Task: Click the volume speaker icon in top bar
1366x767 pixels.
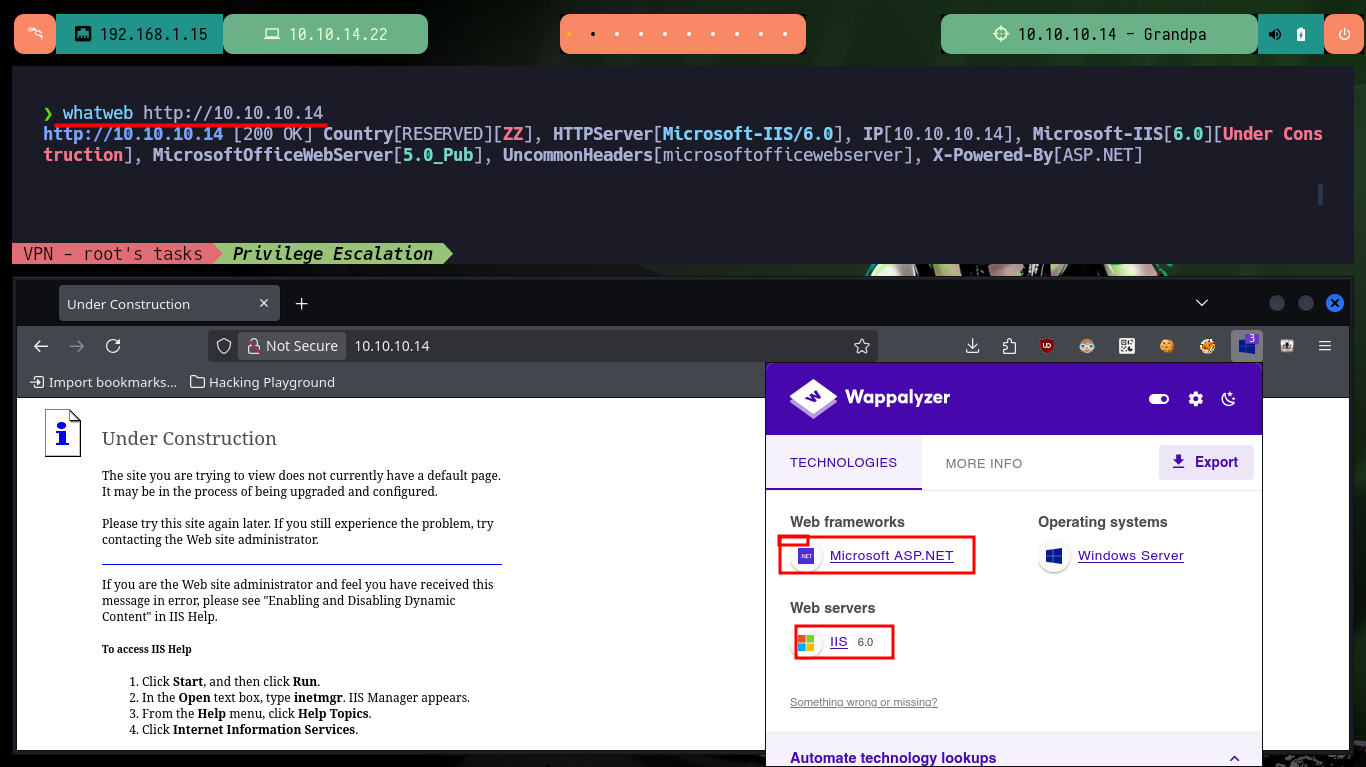Action: pos(1275,34)
